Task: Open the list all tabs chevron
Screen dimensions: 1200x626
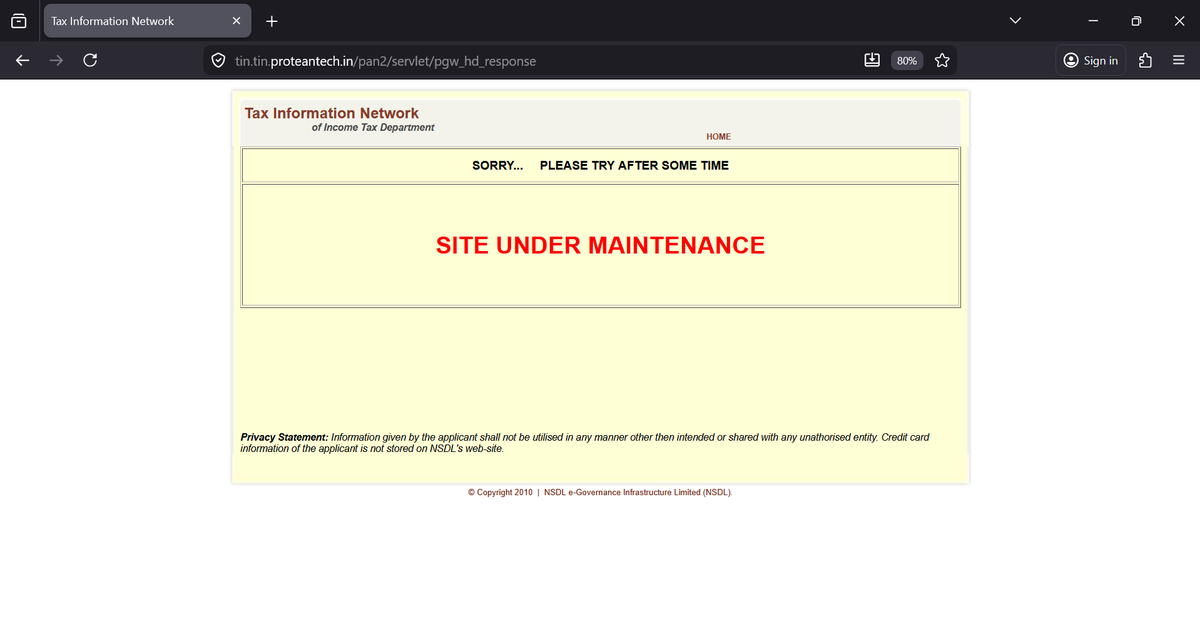Action: click(x=1016, y=21)
